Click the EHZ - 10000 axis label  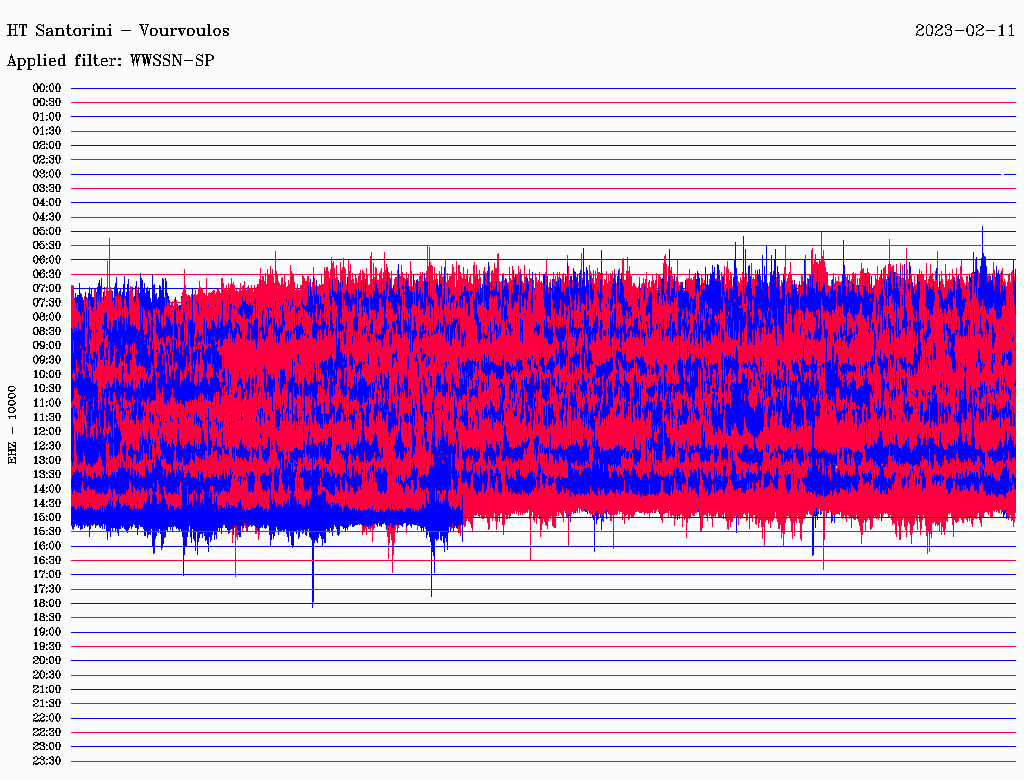[x=12, y=424]
